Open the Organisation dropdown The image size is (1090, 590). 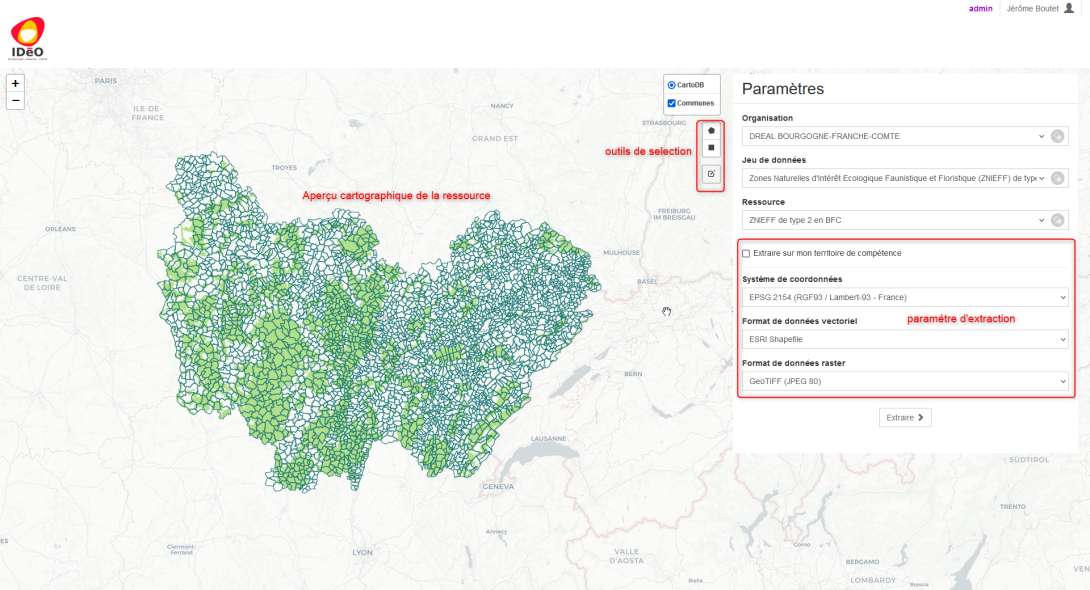pyautogui.click(x=894, y=136)
